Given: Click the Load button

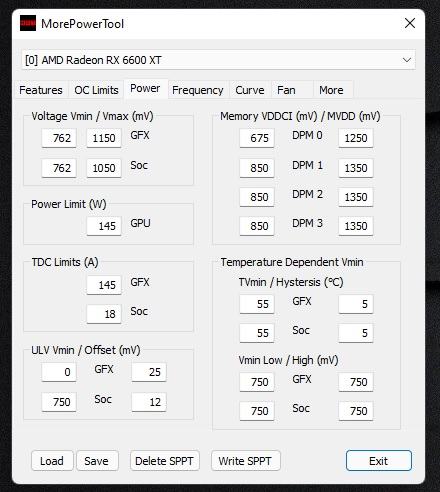Looking at the screenshot, I should [x=52, y=461].
